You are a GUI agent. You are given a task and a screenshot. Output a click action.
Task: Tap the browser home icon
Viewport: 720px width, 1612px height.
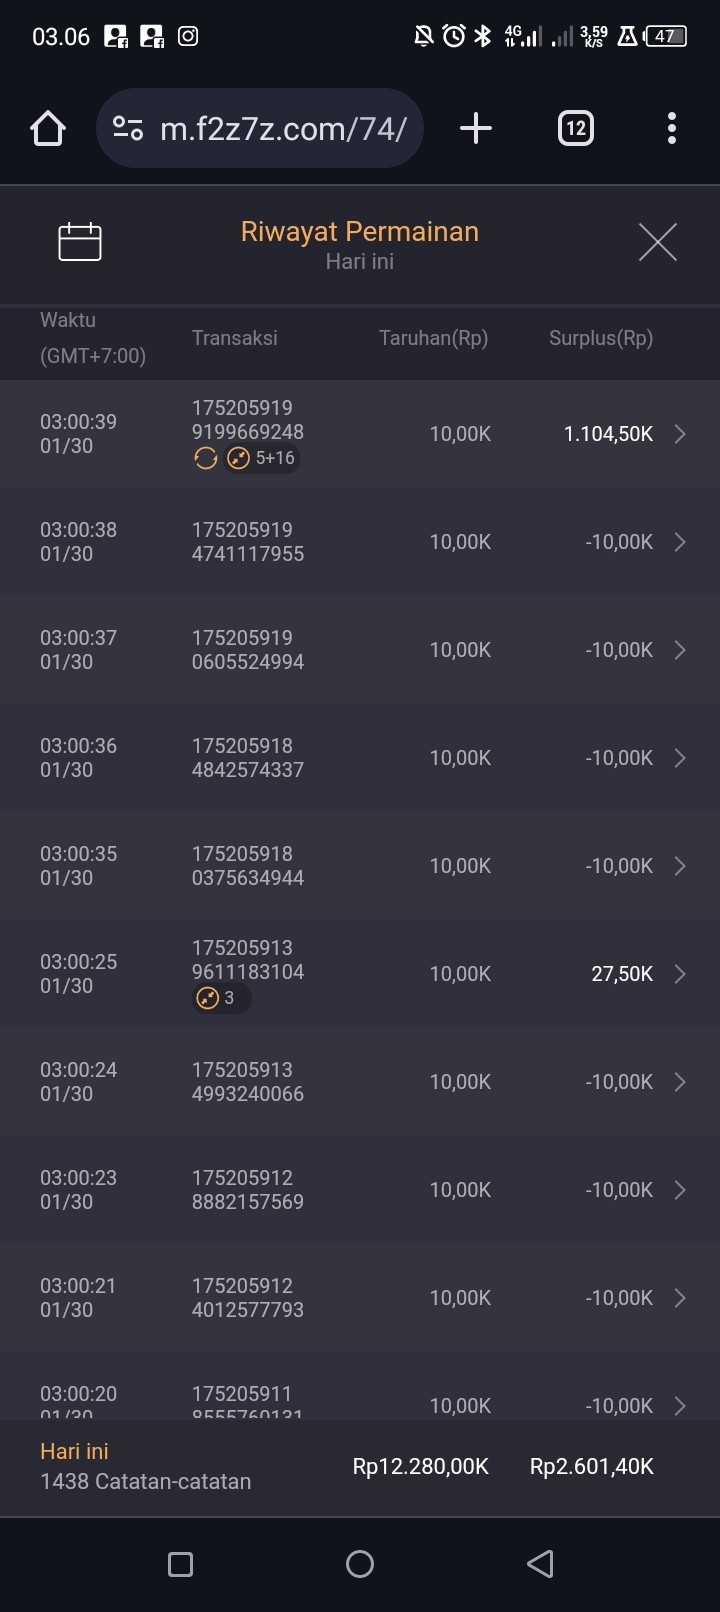tap(48, 129)
